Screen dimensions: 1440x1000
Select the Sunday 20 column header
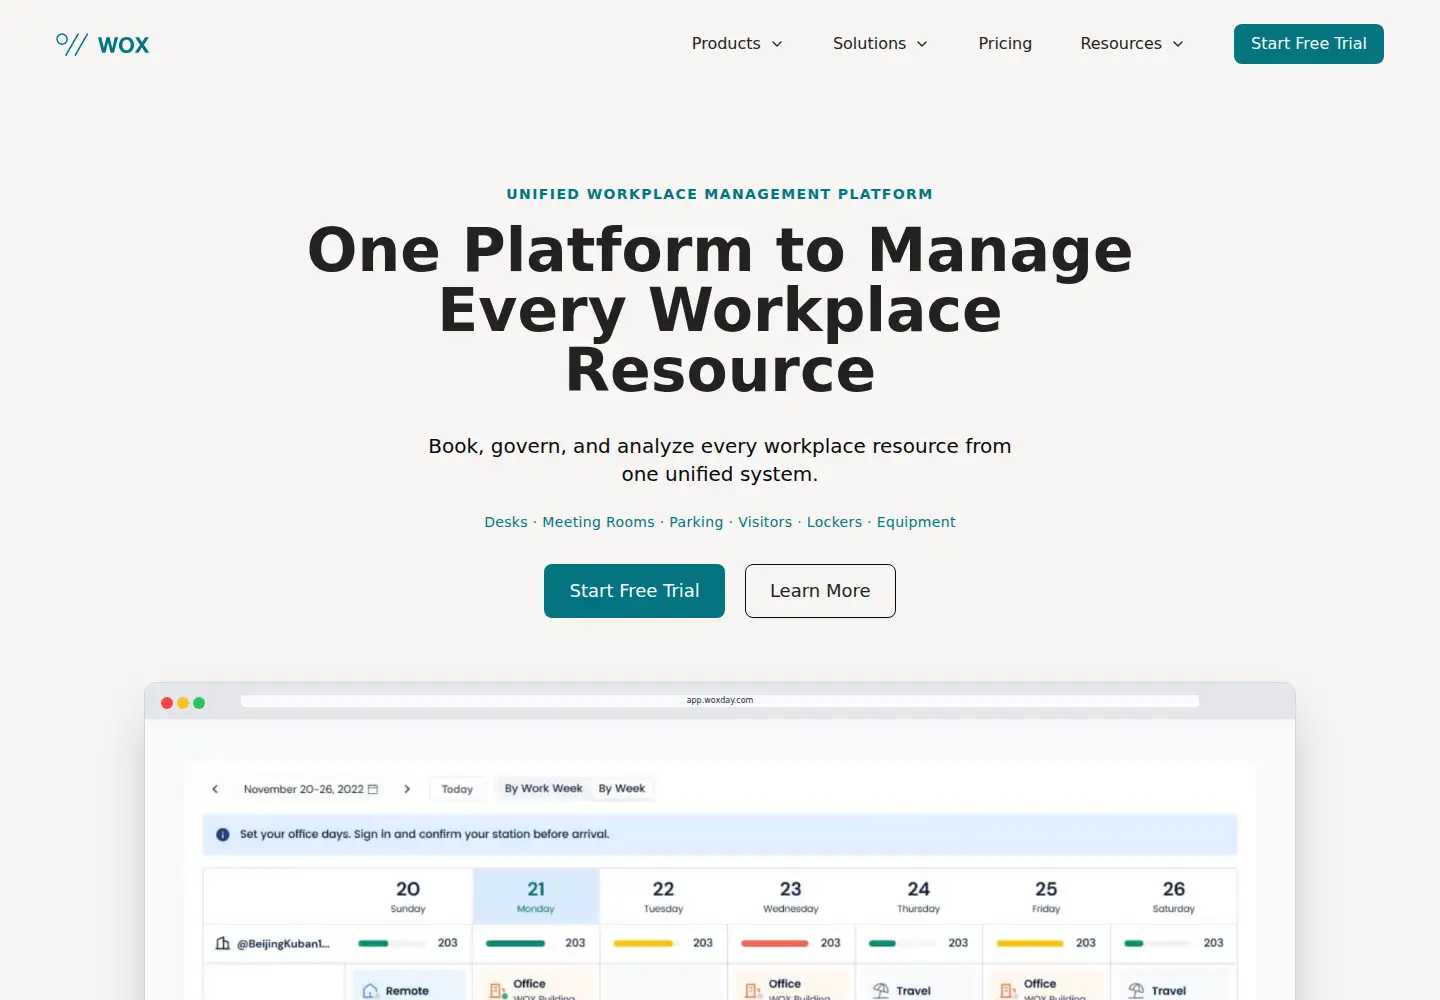pyautogui.click(x=408, y=896)
